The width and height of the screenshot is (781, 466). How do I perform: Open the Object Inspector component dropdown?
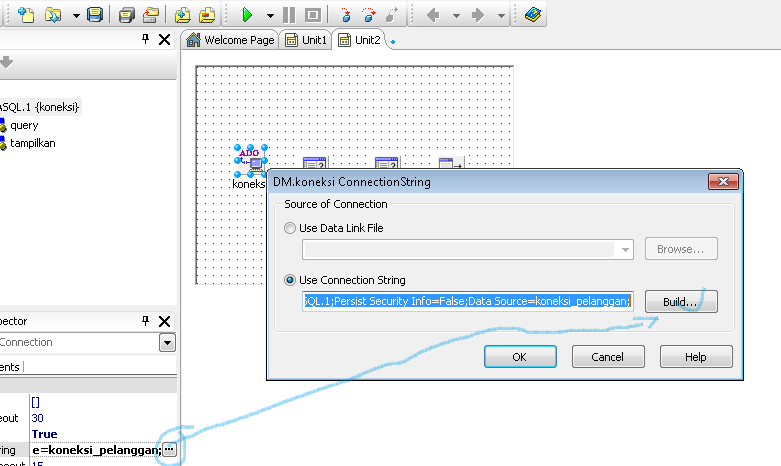pos(167,343)
